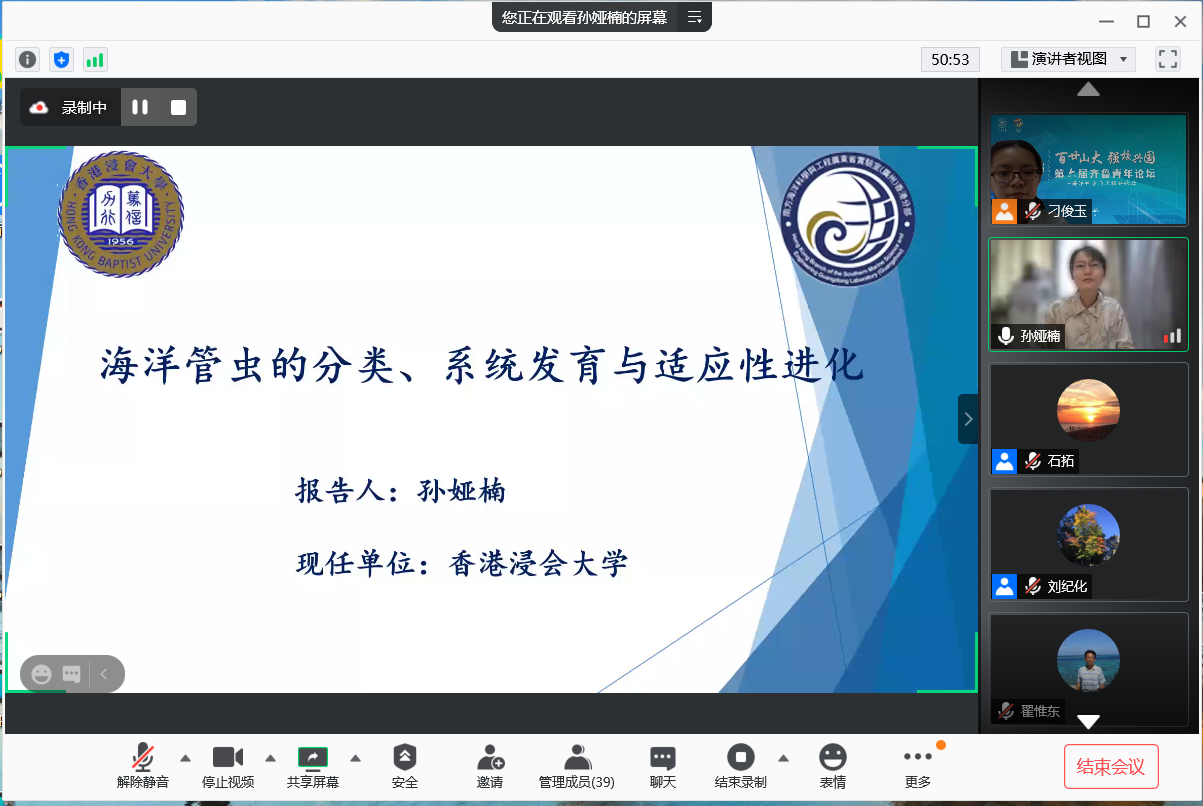Viewport: 1203px width, 806px height.
Task: Select 石拓's participant video tile
Action: 1088,418
